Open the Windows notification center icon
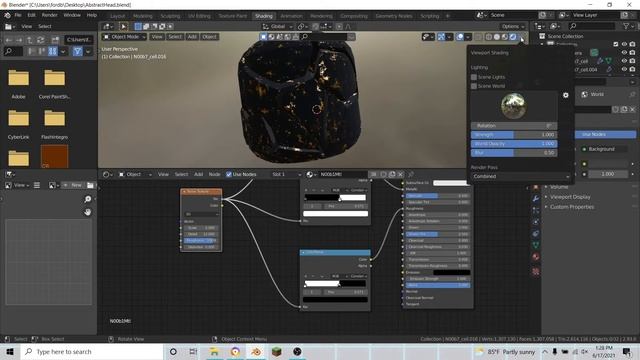 pyautogui.click(x=627, y=352)
